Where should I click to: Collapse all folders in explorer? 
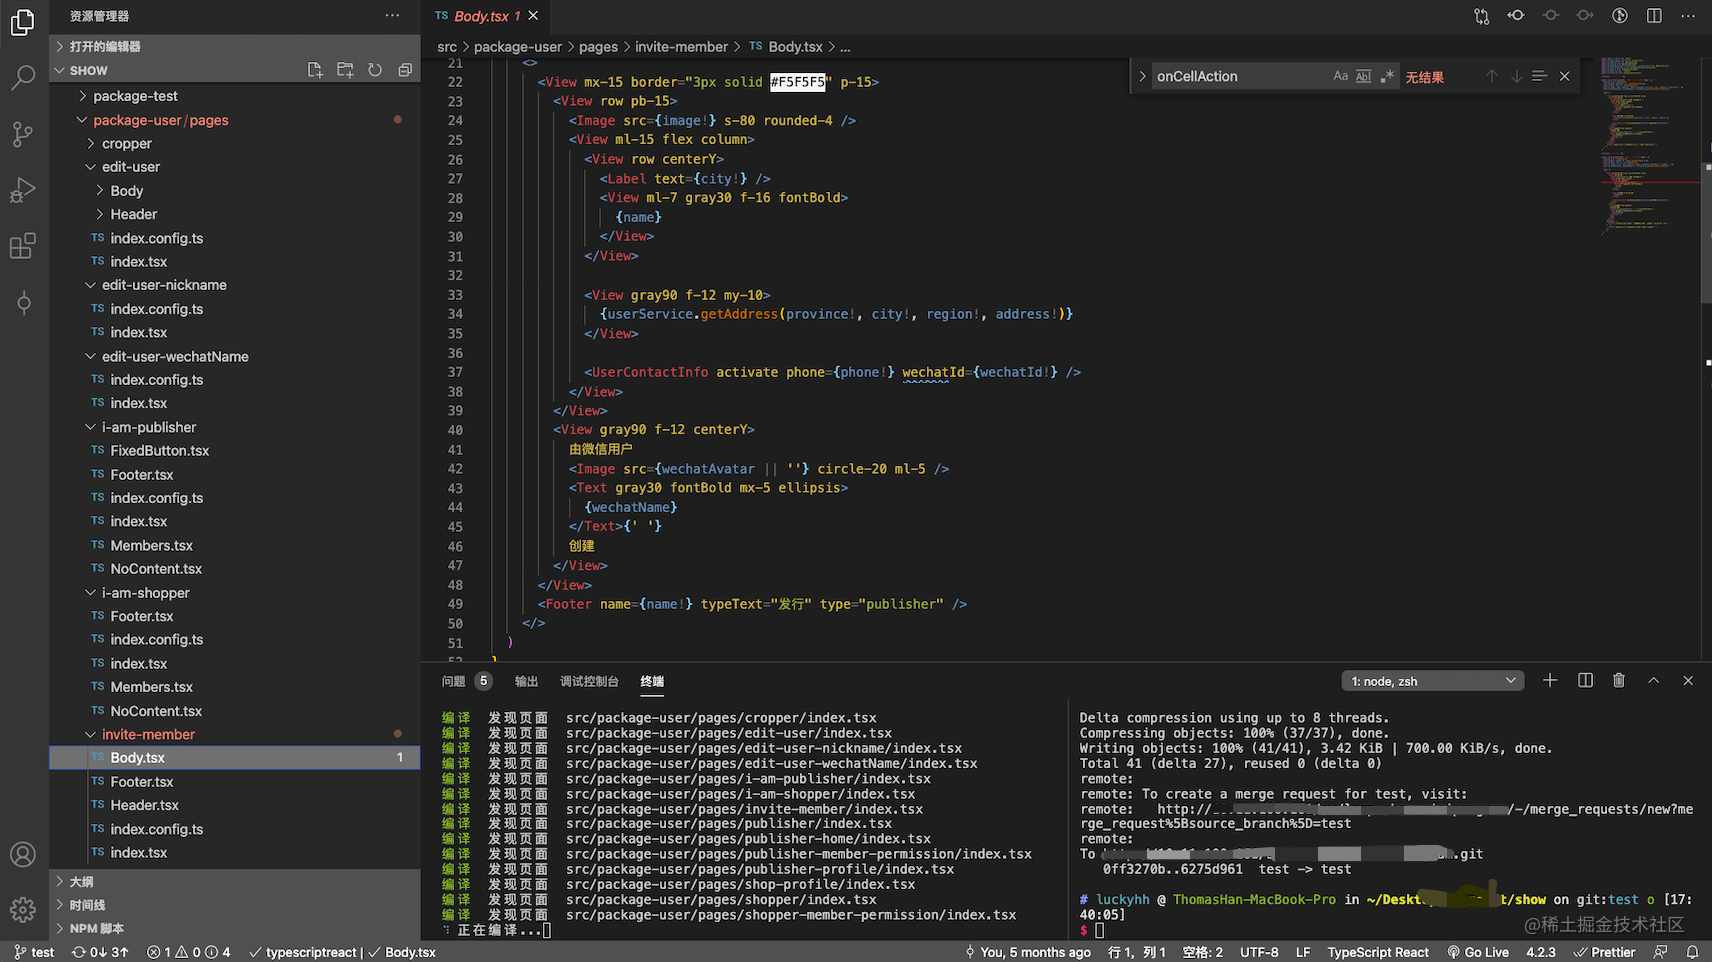405,70
